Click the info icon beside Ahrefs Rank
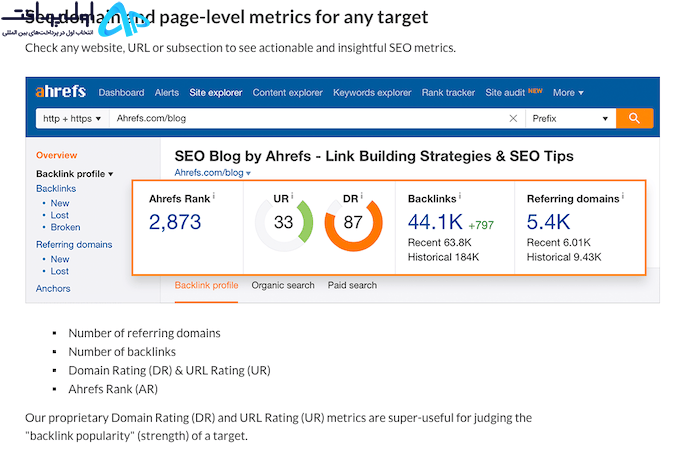 pyautogui.click(x=214, y=196)
